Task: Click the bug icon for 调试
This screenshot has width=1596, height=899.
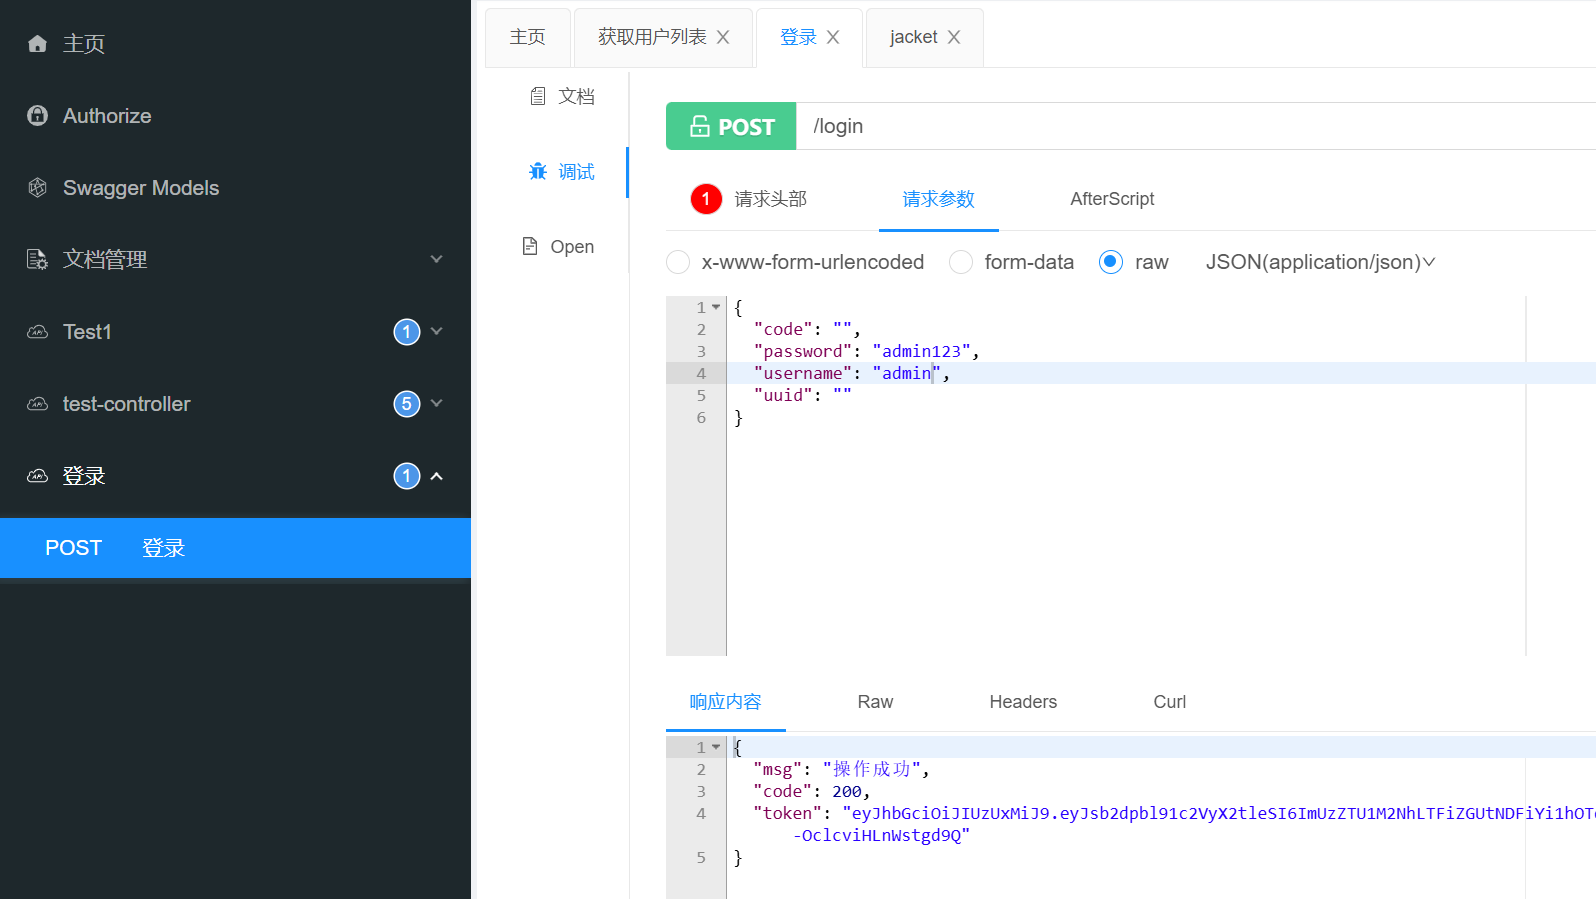Action: (x=538, y=172)
